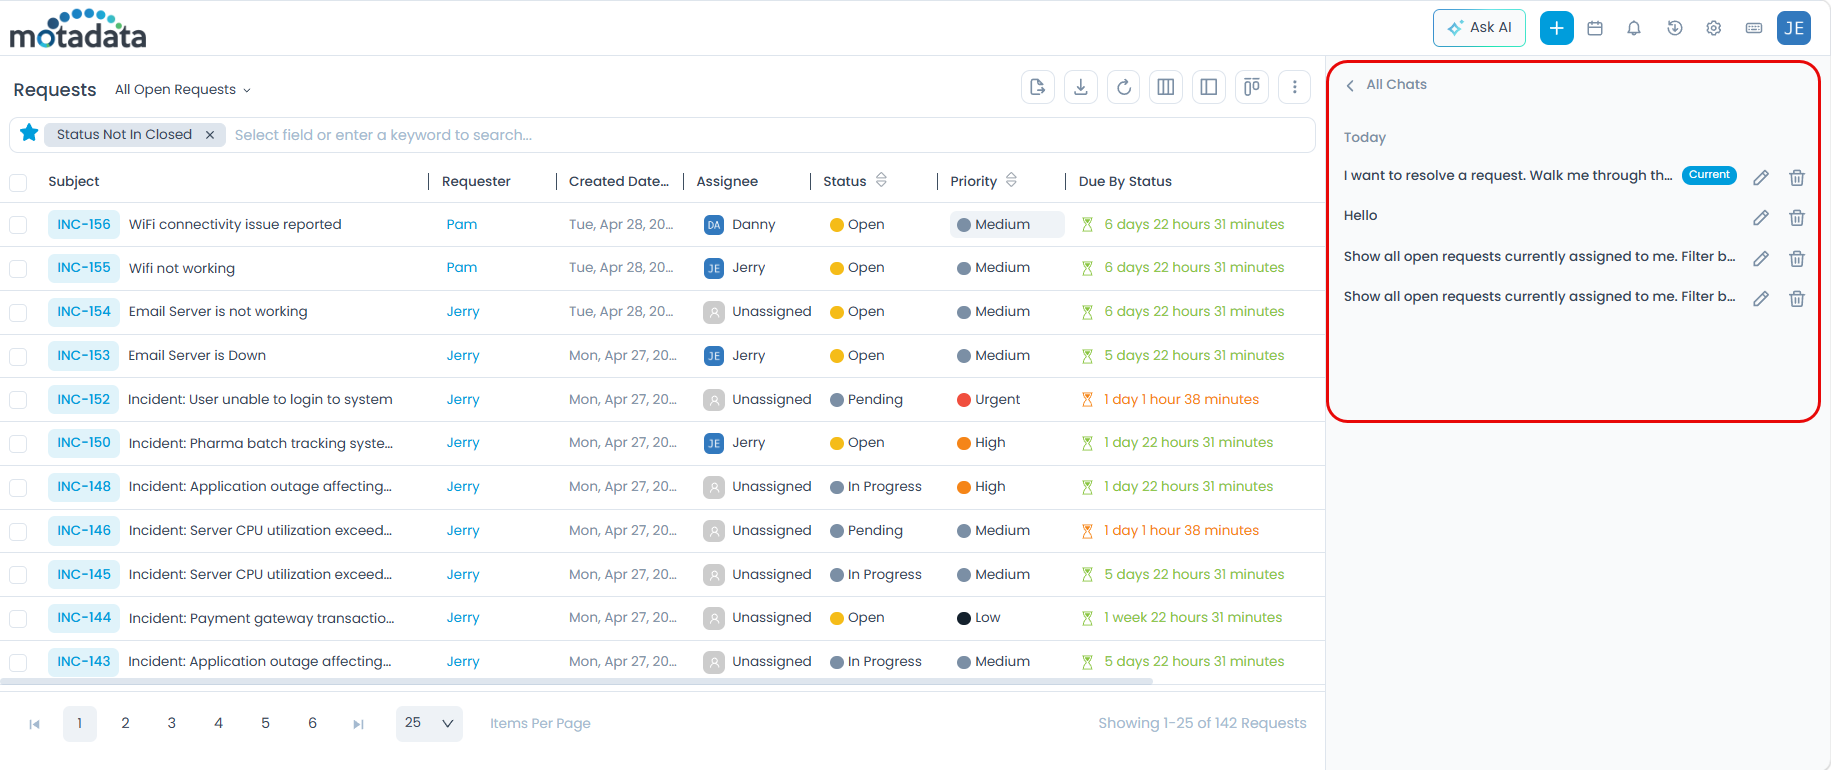Change Unassigned assignee on INC-154
This screenshot has height=770, width=1831.
pyautogui.click(x=757, y=311)
